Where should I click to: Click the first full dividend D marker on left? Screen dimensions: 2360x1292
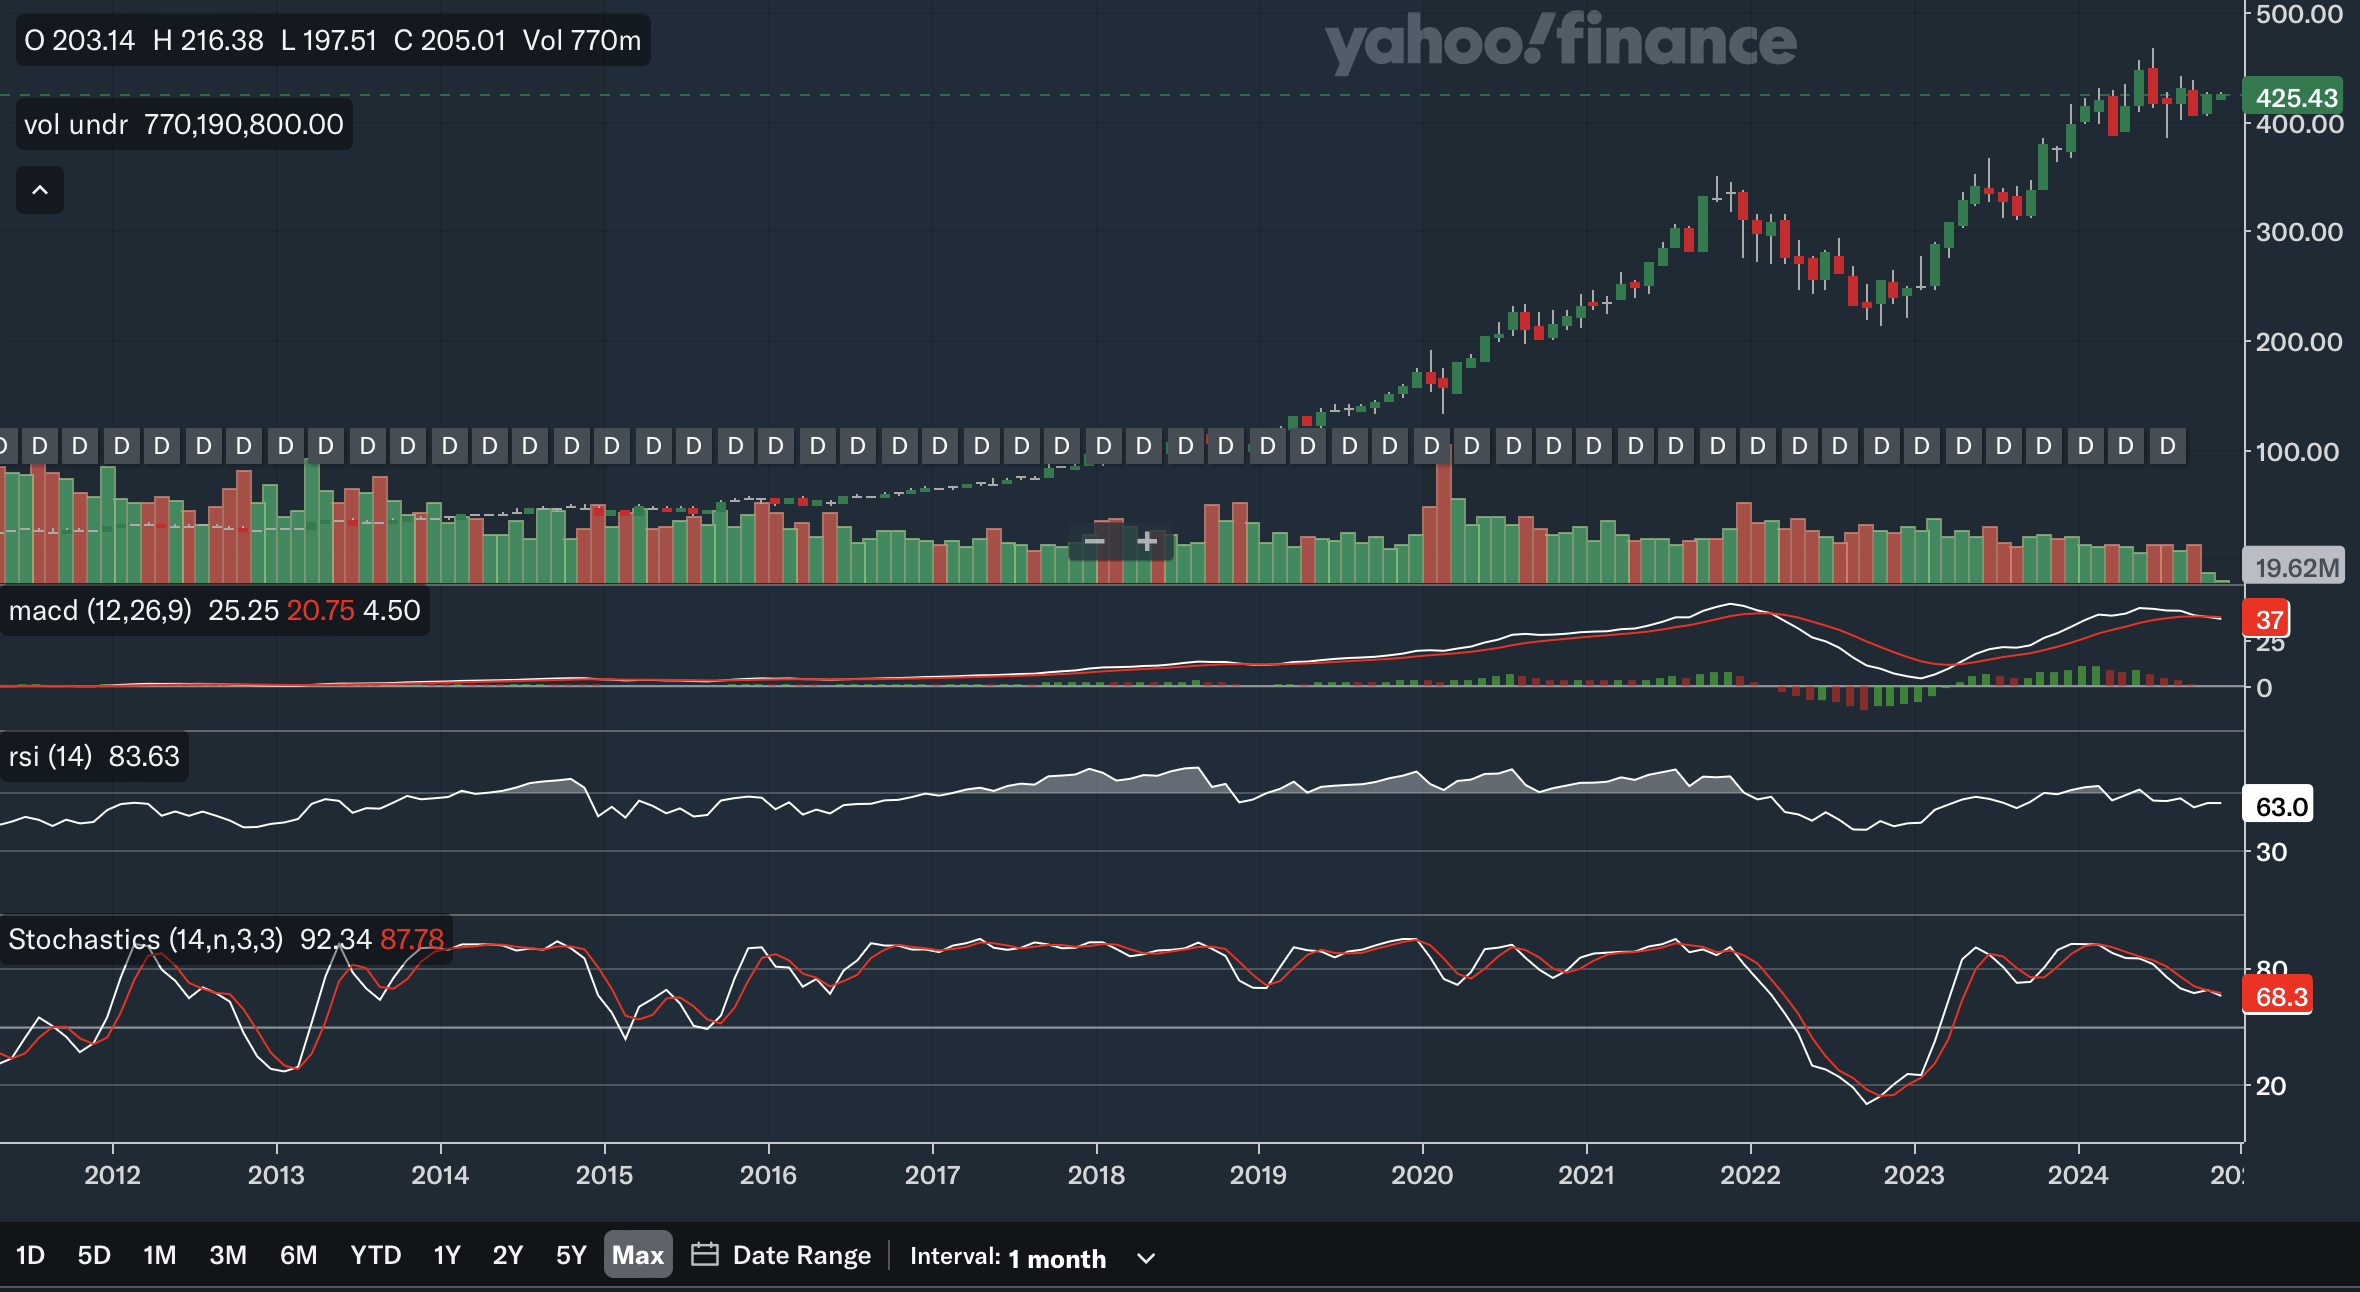point(39,446)
